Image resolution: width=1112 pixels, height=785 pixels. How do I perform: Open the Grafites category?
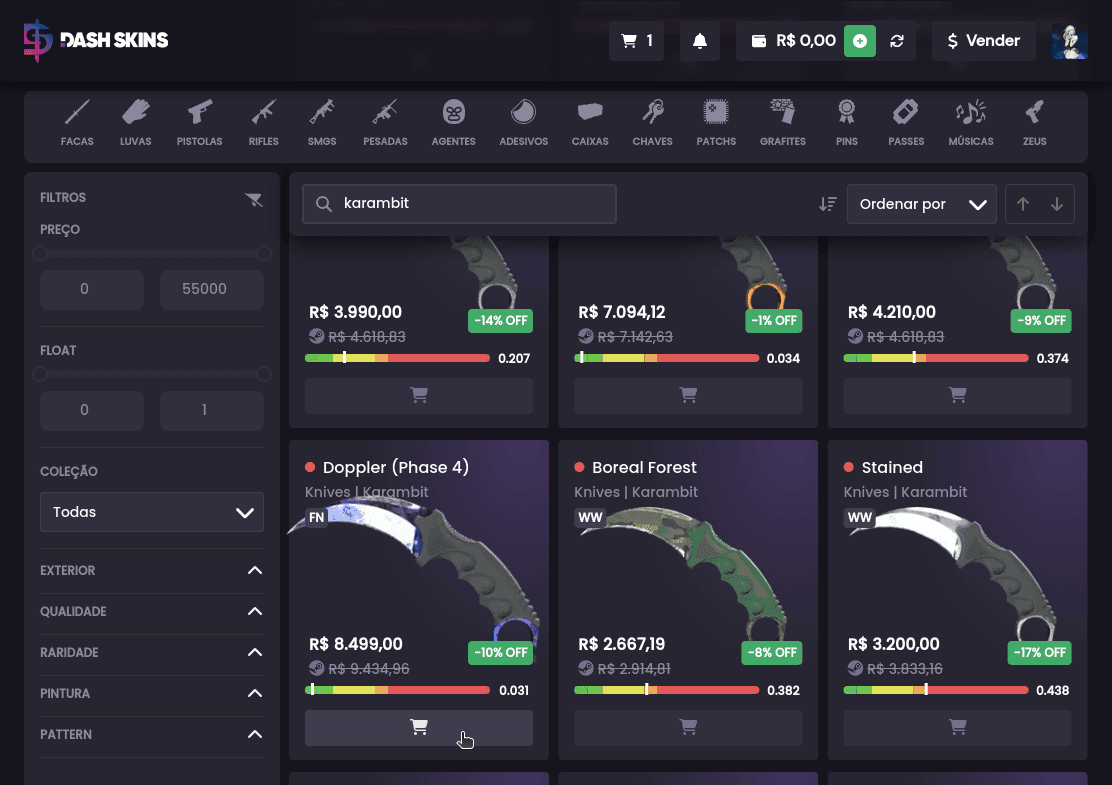coord(783,123)
